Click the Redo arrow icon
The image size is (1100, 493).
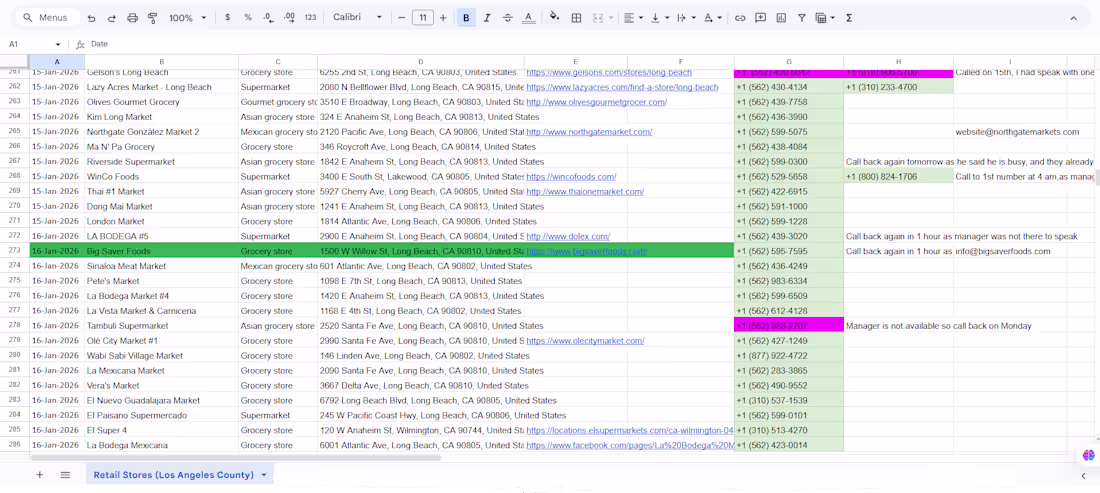coord(112,18)
